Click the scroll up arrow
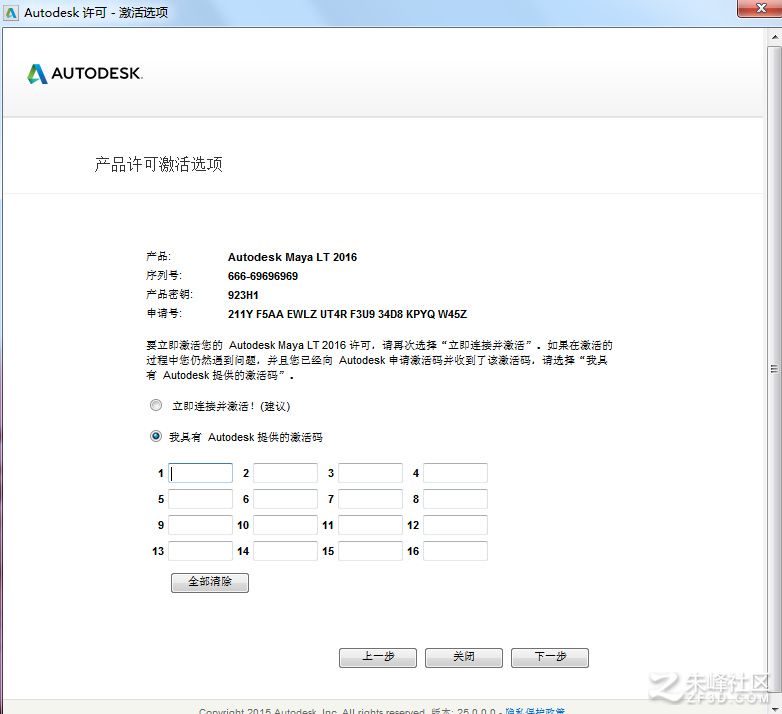 [x=775, y=37]
